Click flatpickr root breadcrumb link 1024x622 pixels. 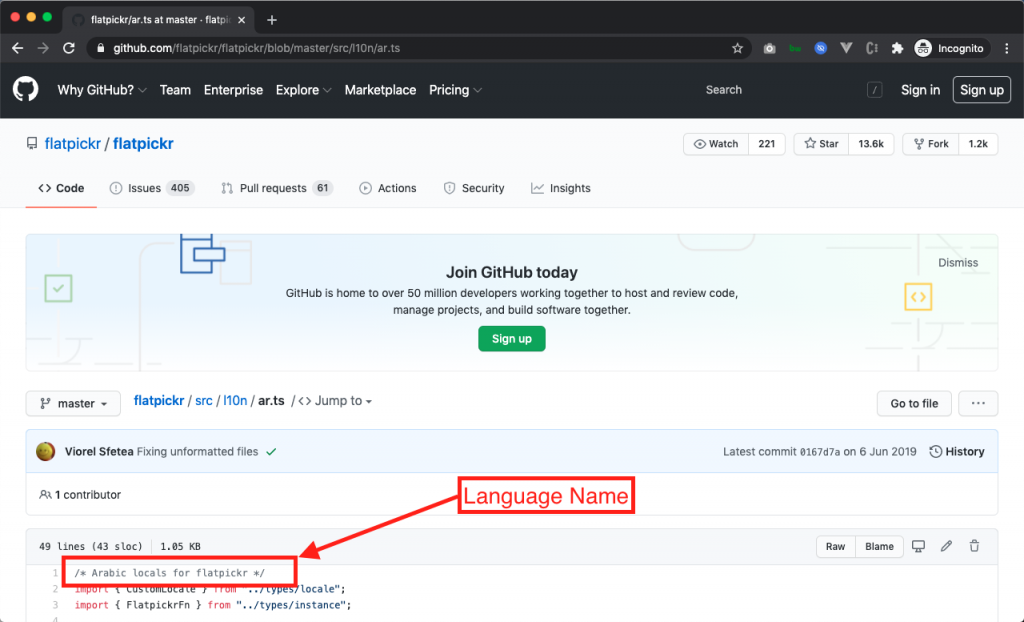(159, 401)
